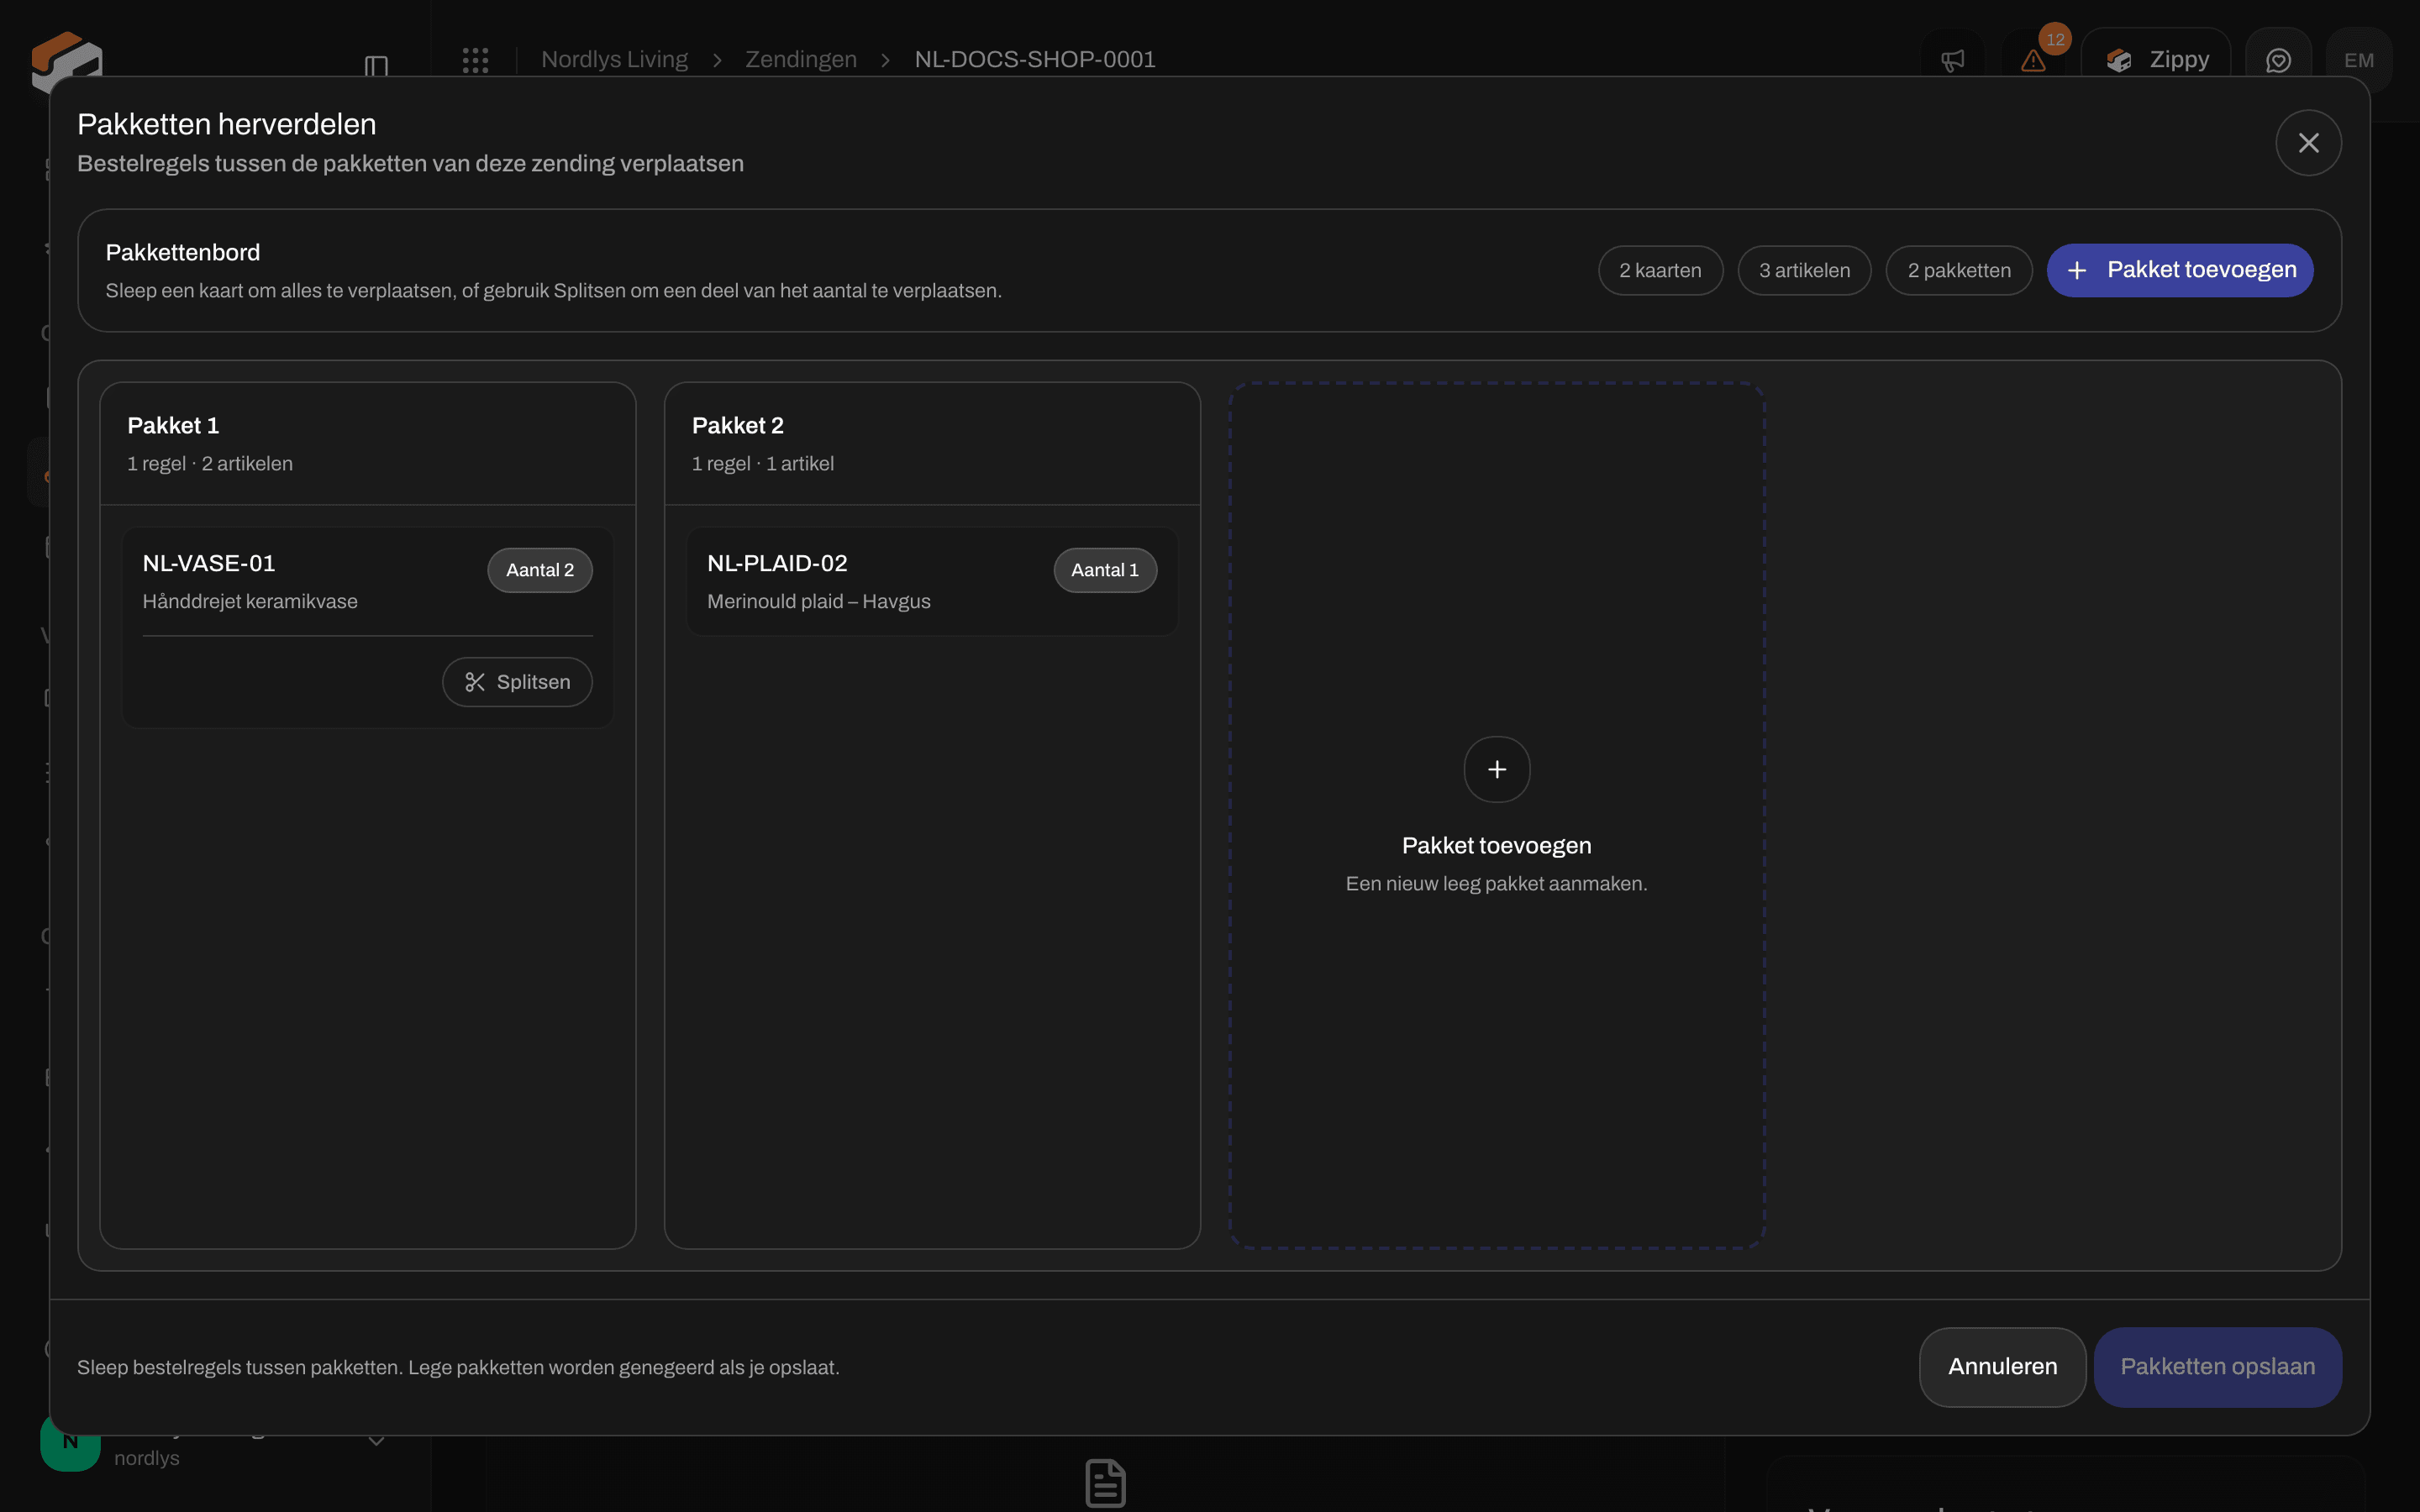
Task: Click the Aantal 1 badge
Action: pos(1105,570)
